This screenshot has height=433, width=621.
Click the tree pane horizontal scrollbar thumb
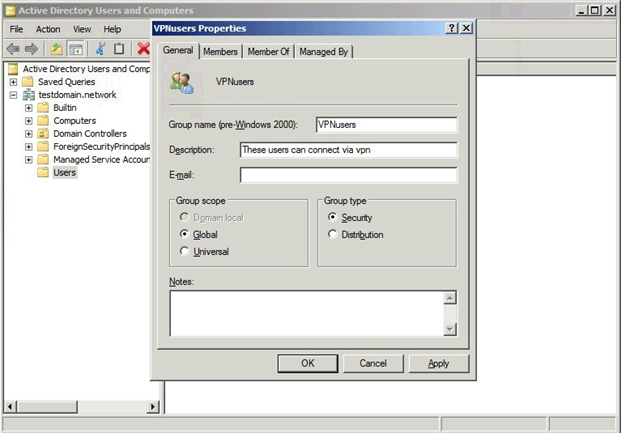coord(47,406)
